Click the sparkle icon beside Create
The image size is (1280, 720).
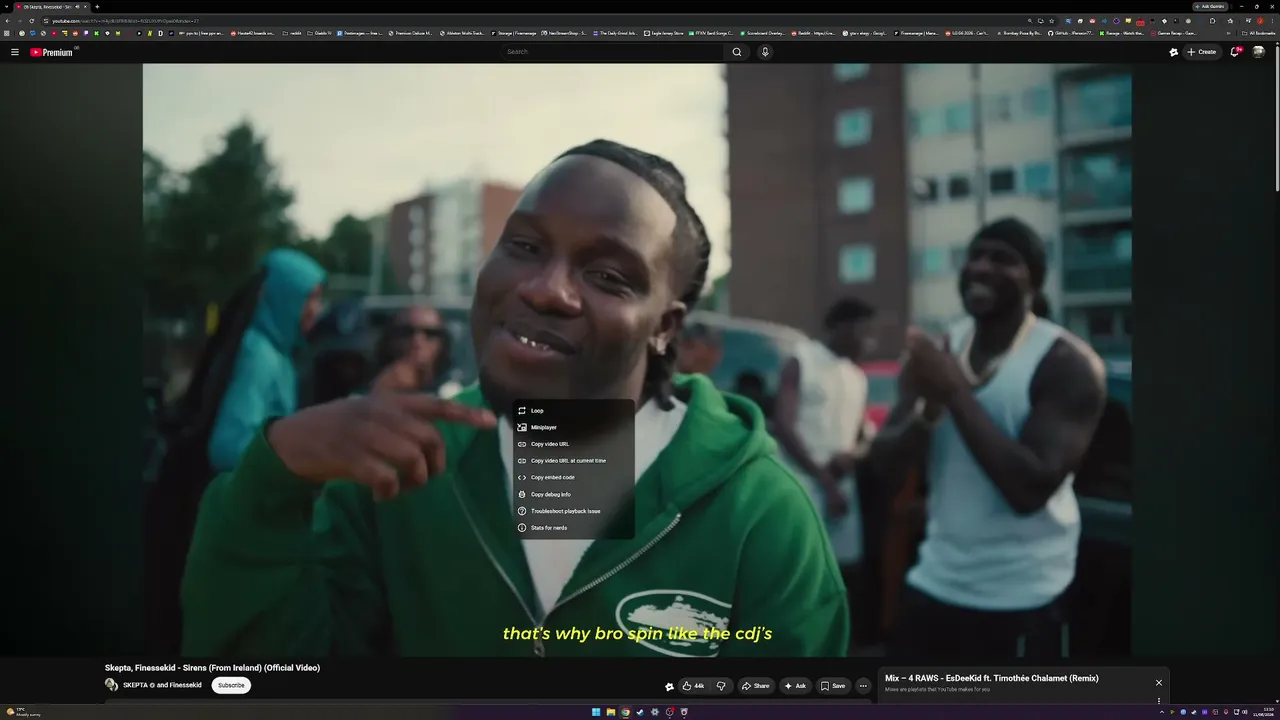(x=1173, y=52)
